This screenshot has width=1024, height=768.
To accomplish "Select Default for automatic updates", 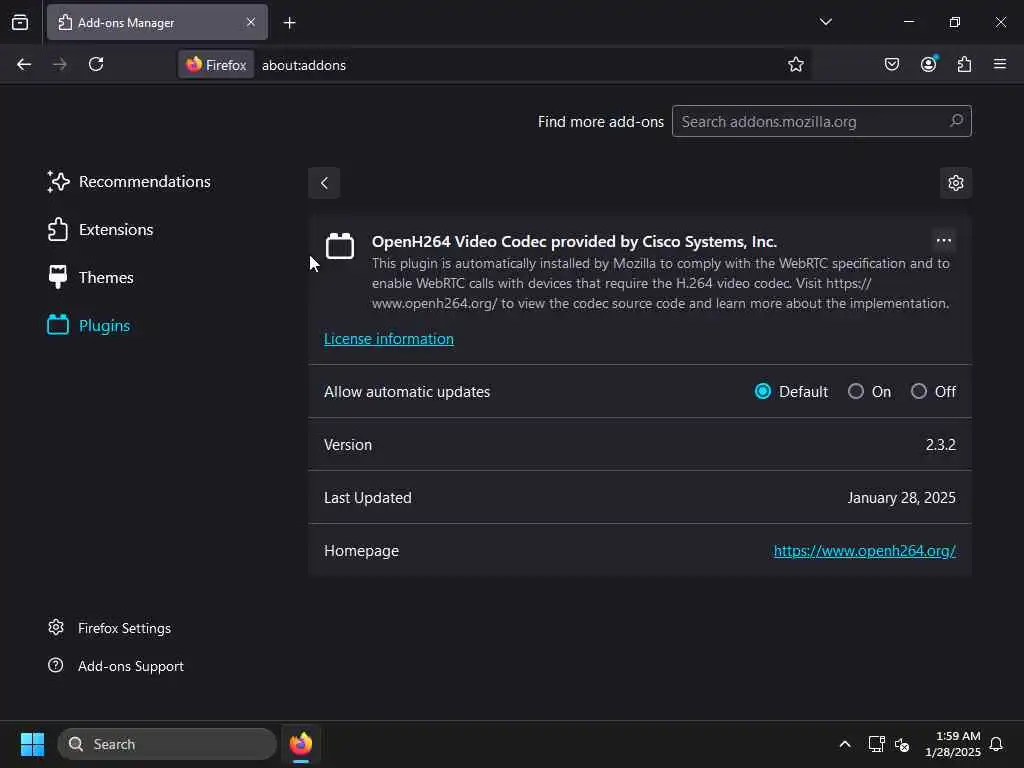I will [x=762, y=391].
